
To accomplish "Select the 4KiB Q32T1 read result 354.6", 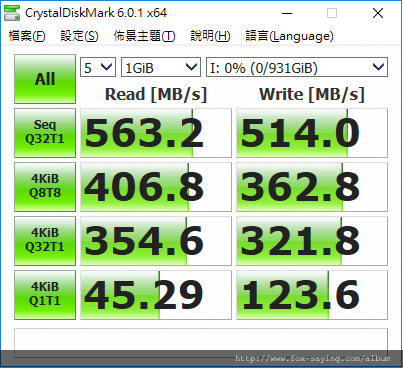I will (x=156, y=241).
